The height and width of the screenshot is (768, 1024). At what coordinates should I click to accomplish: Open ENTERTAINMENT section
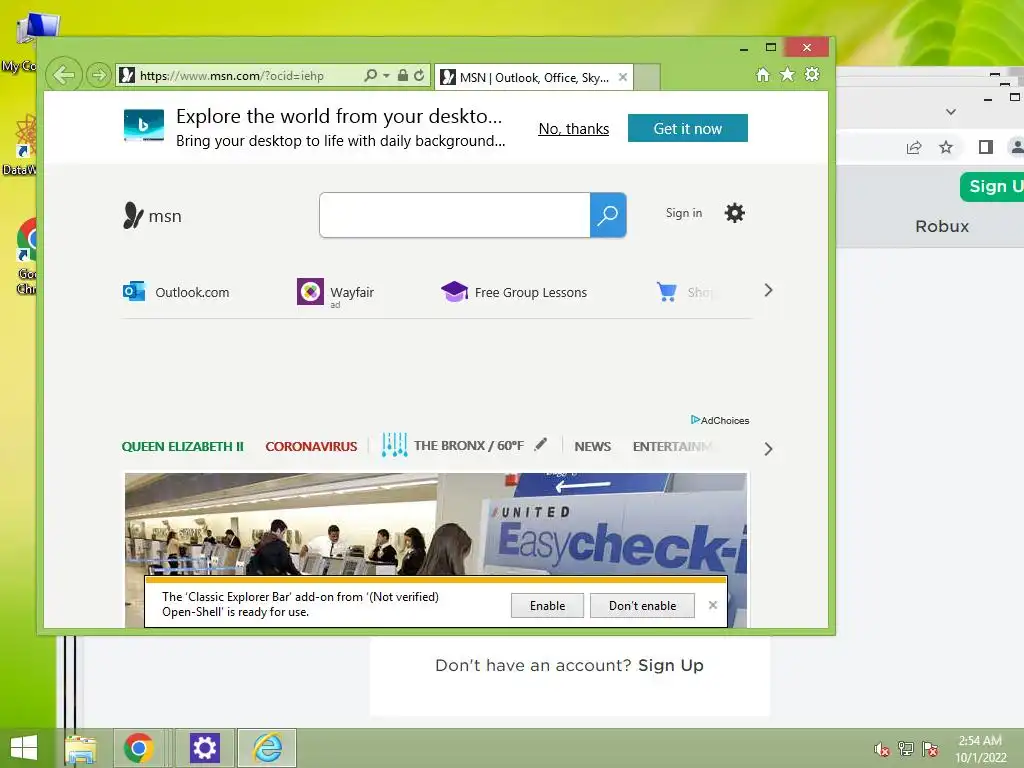tap(672, 447)
